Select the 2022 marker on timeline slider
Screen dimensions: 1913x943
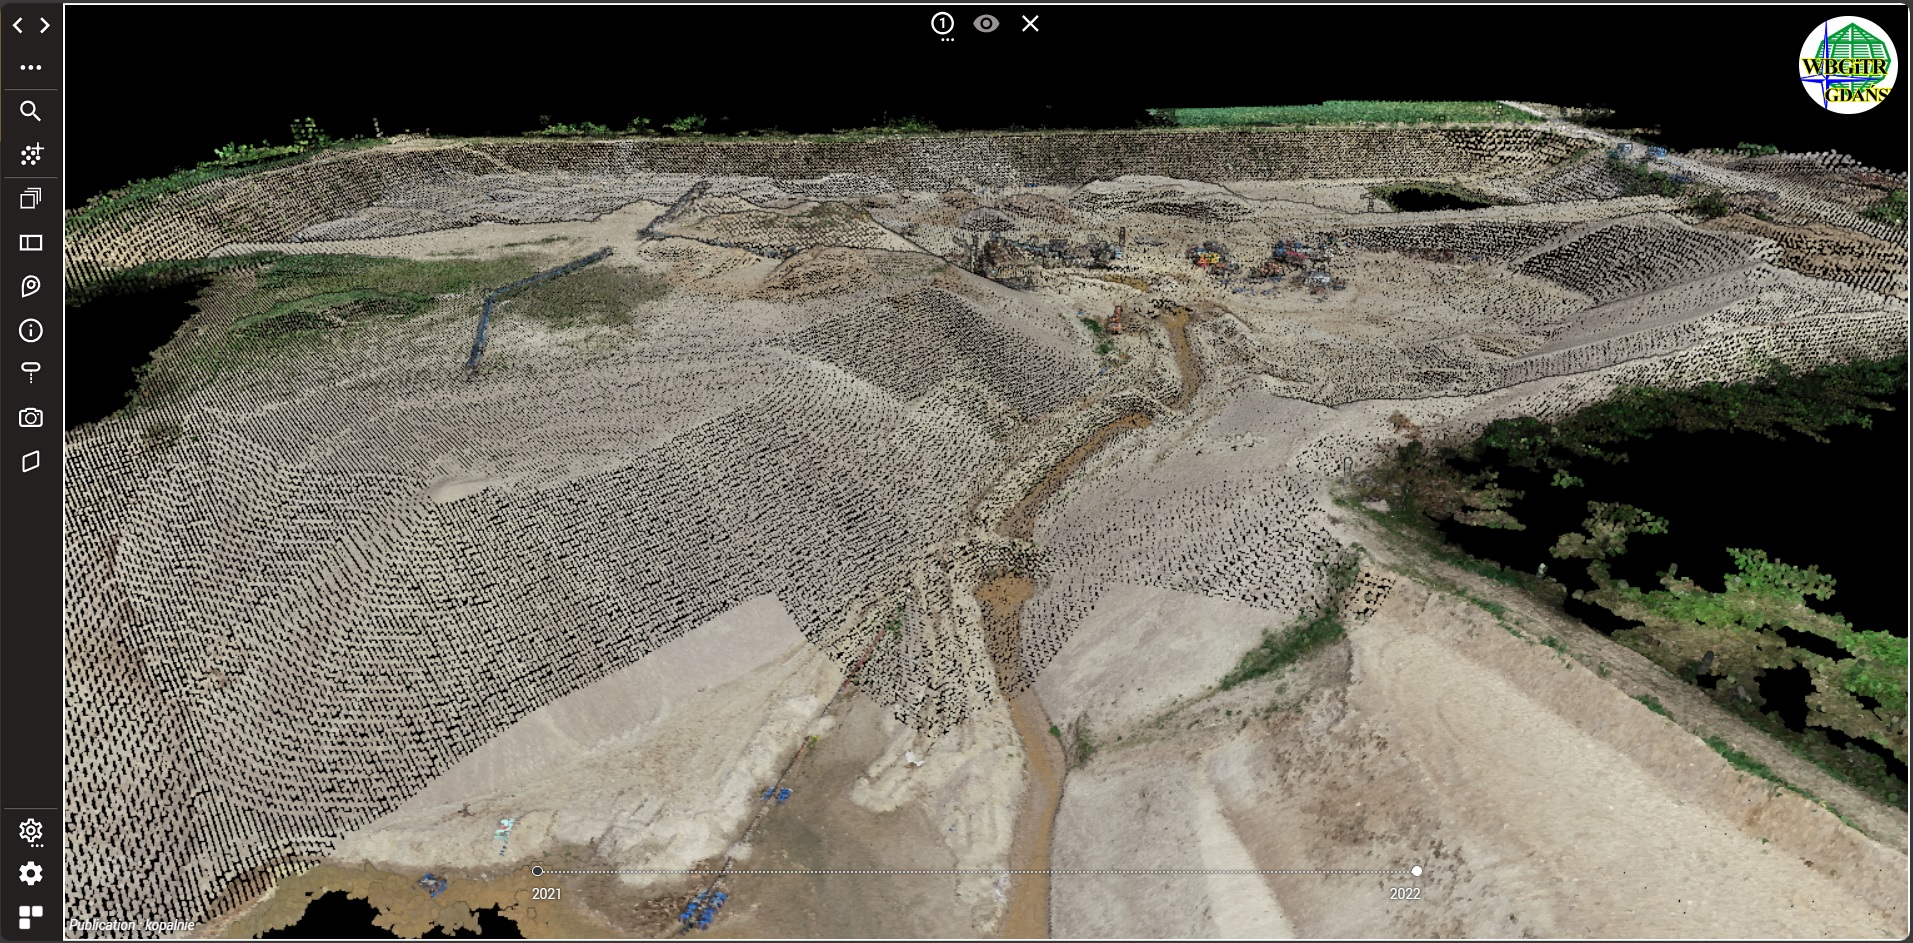pyautogui.click(x=1416, y=871)
